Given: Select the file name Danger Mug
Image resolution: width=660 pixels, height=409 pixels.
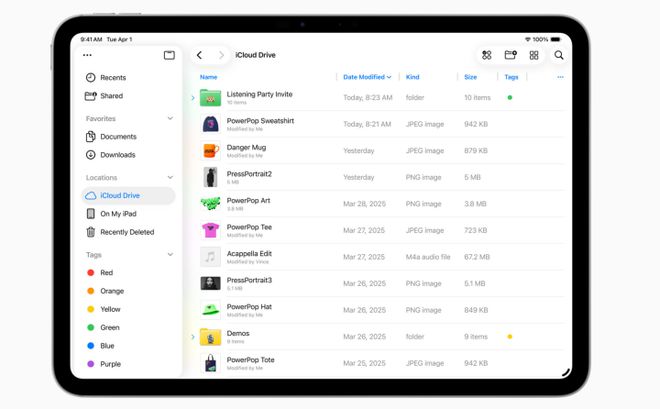Looking at the screenshot, I should [246, 147].
